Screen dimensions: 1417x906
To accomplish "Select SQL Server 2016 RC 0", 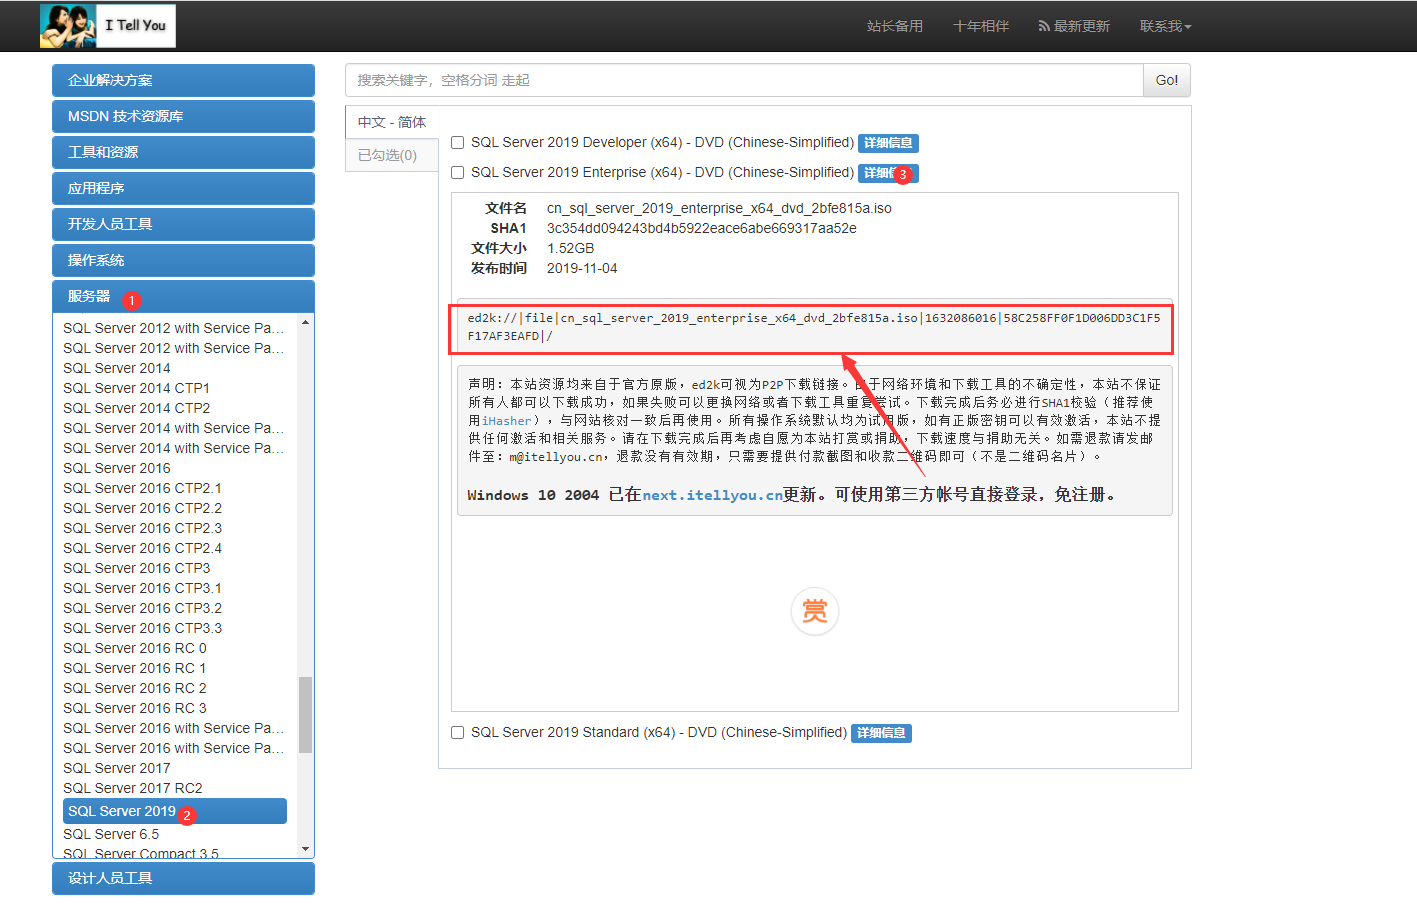I will tap(135, 648).
